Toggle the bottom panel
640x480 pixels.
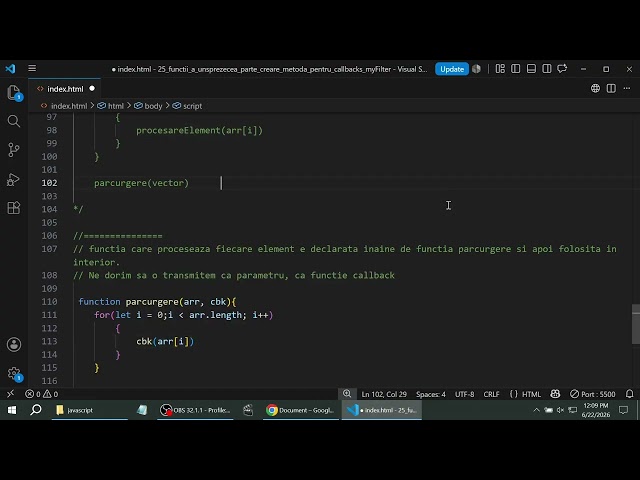(x=531, y=69)
